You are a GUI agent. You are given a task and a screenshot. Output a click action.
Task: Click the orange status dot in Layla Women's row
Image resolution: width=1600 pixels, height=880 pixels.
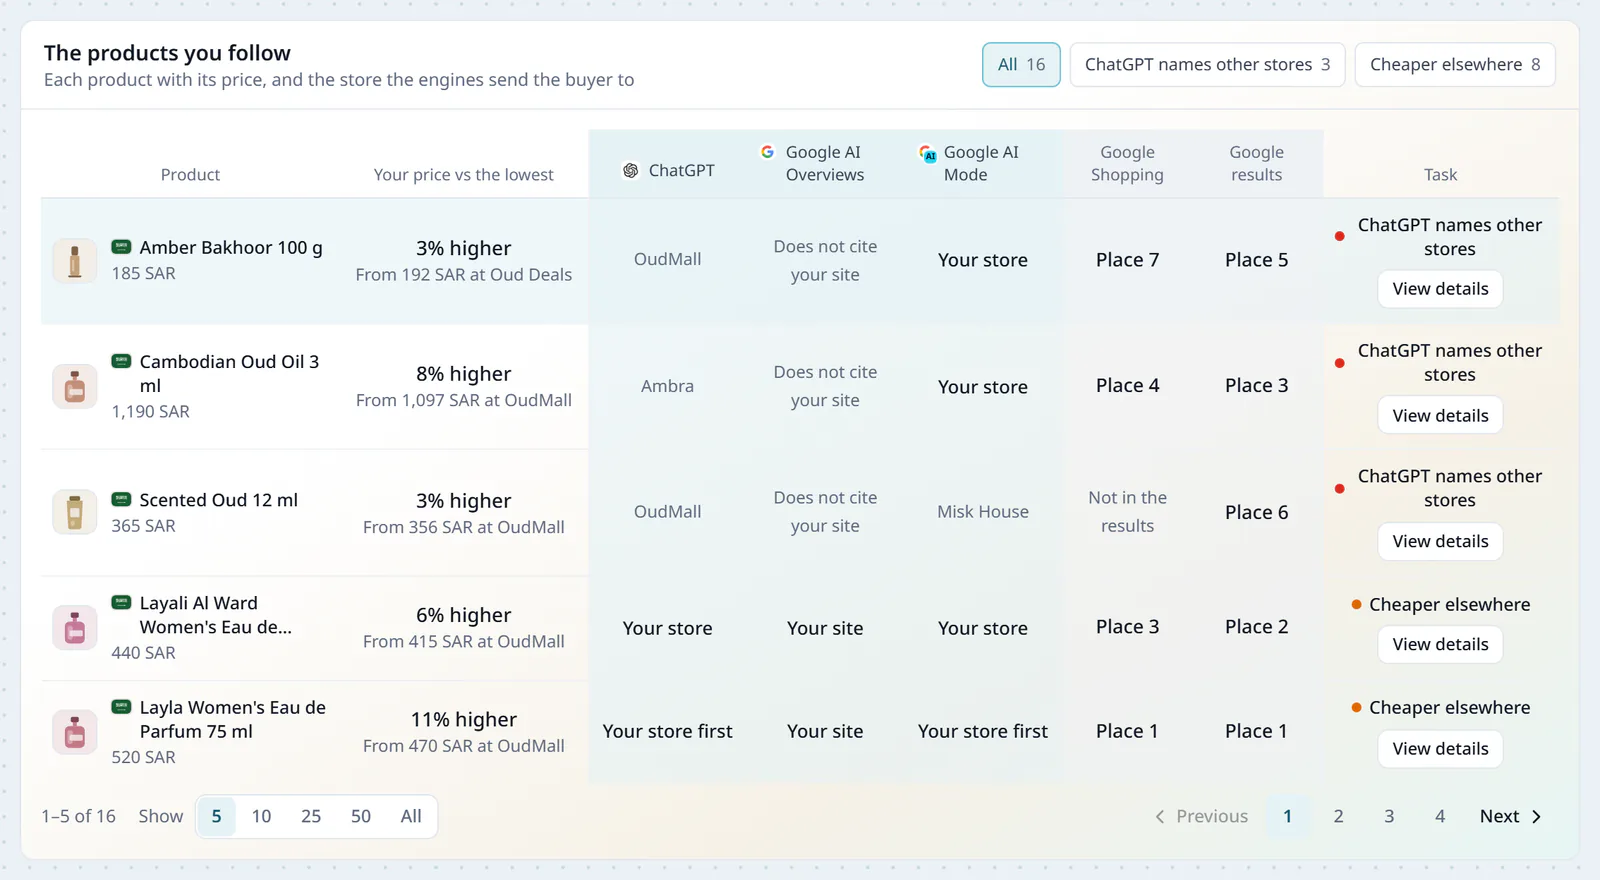tap(1356, 707)
